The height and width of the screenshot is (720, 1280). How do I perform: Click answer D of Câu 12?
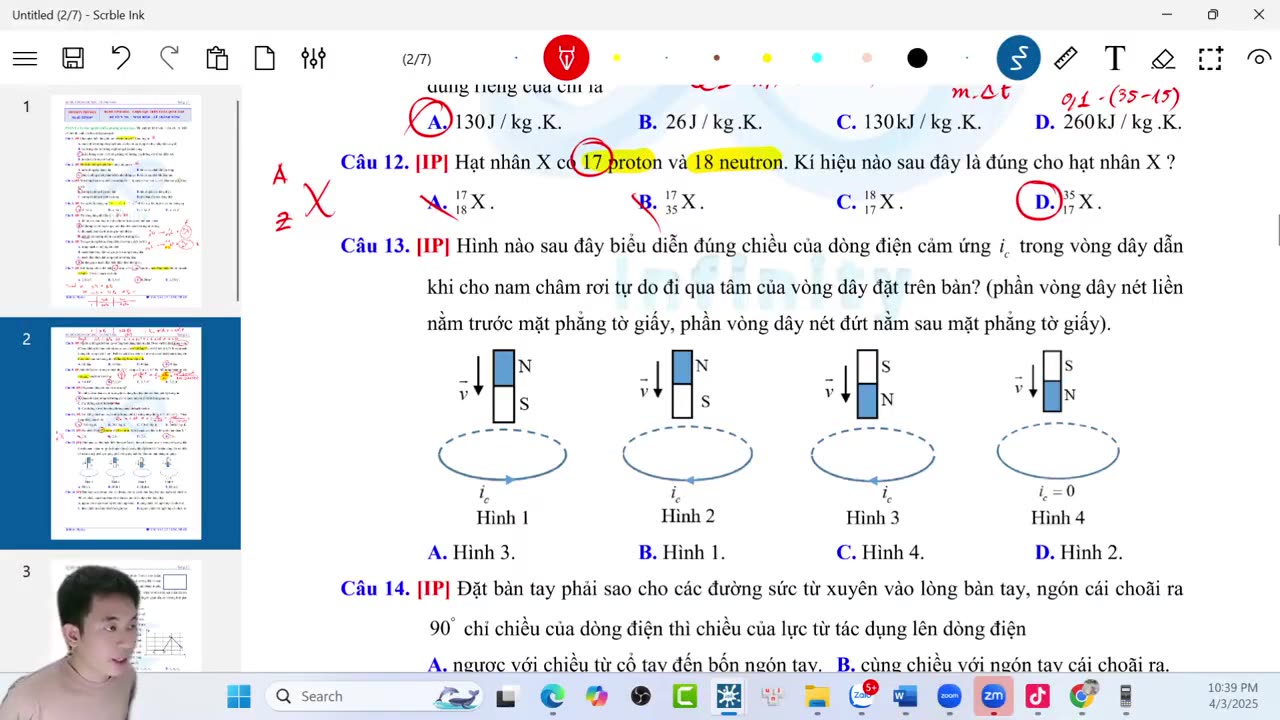tap(1068, 202)
